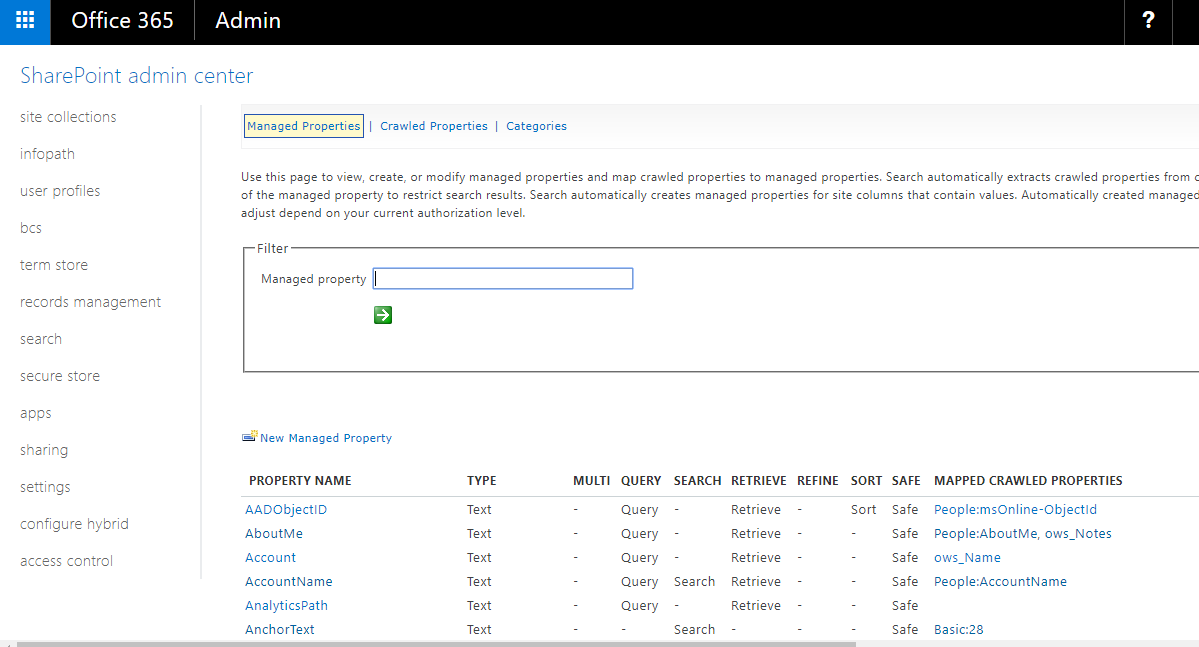Open People:AccountName crawled property
Viewport: 1199px width, 647px height.
pyautogui.click(x=999, y=582)
